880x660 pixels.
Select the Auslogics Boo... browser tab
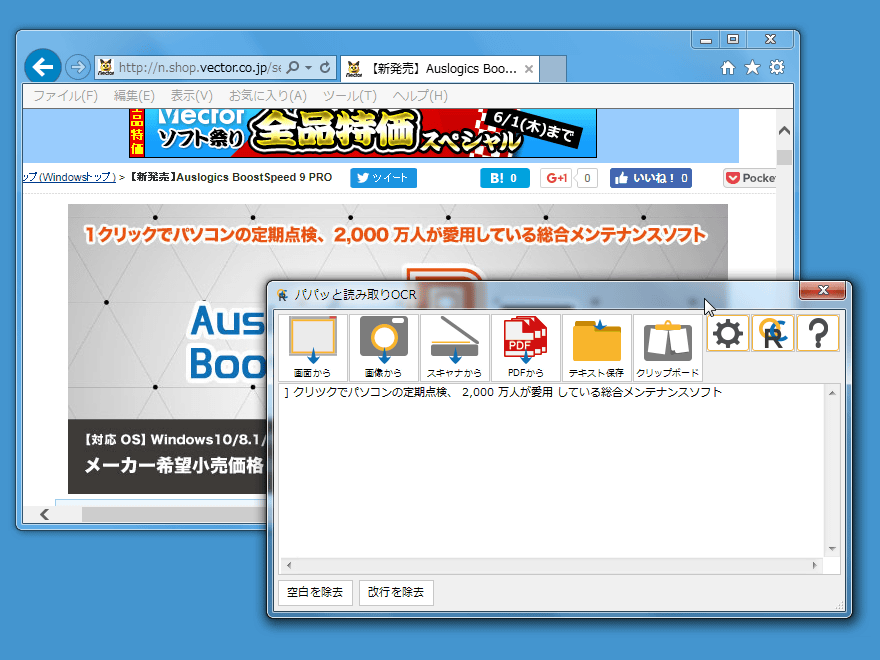[440, 68]
